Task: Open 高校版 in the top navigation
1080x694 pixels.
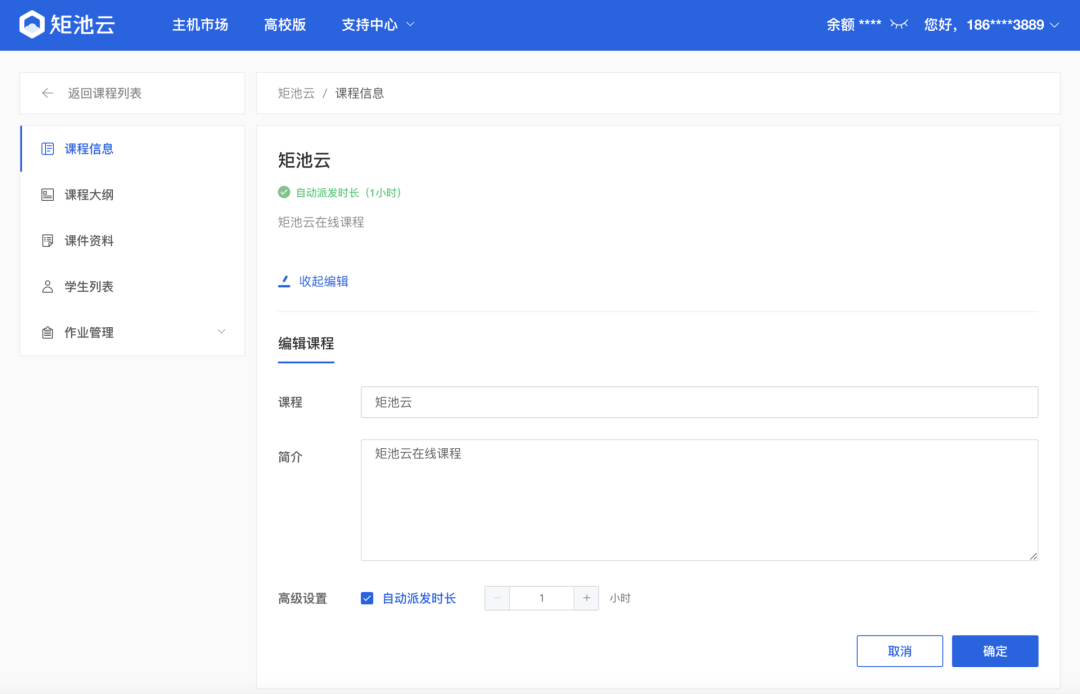Action: (x=284, y=25)
